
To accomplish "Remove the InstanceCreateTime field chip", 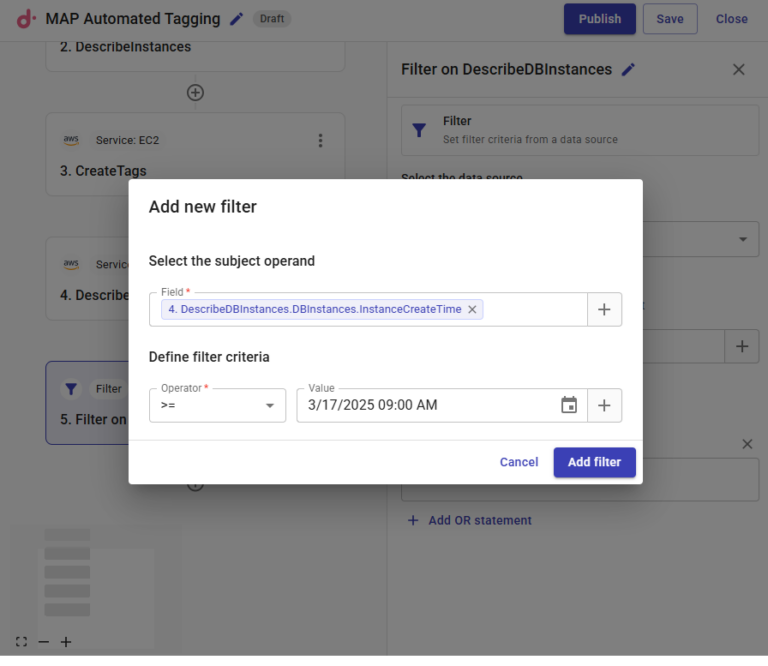I will pyautogui.click(x=472, y=310).
